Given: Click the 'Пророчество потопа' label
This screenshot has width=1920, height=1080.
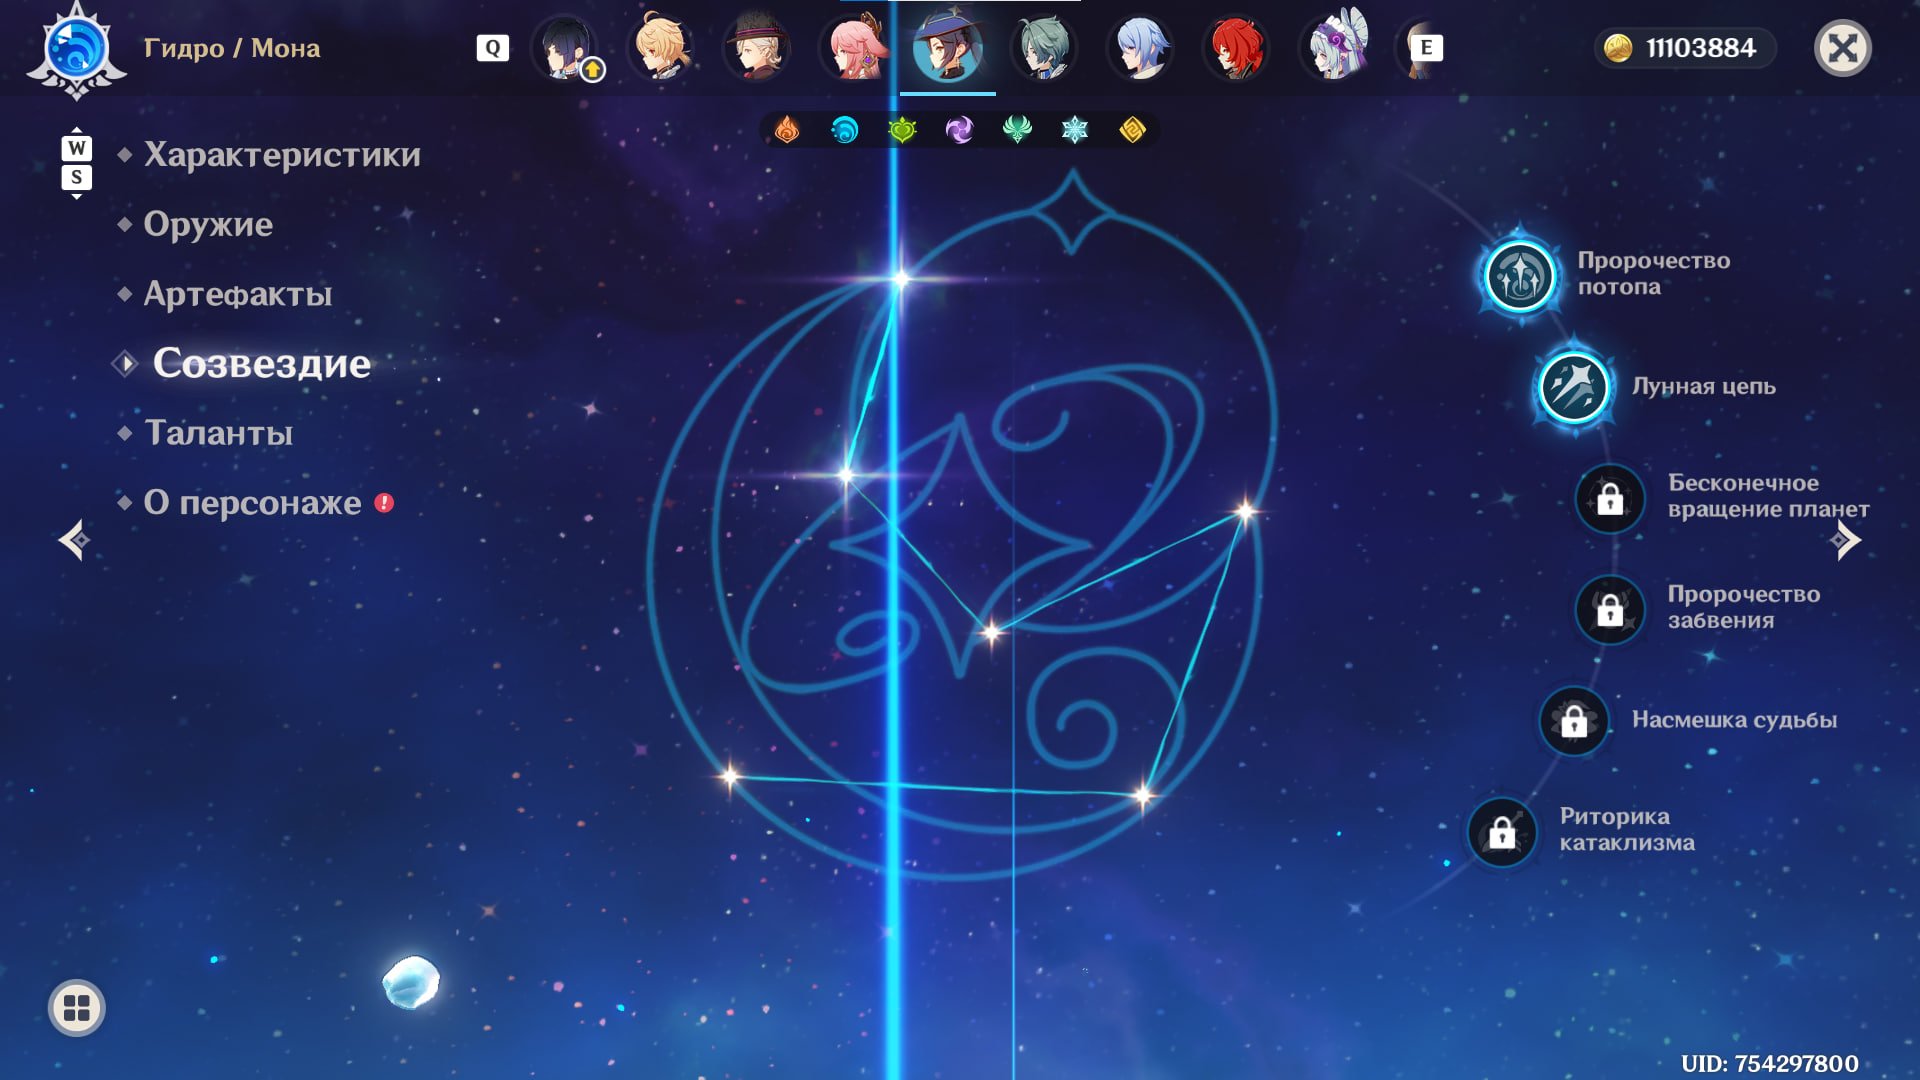Looking at the screenshot, I should (1654, 274).
